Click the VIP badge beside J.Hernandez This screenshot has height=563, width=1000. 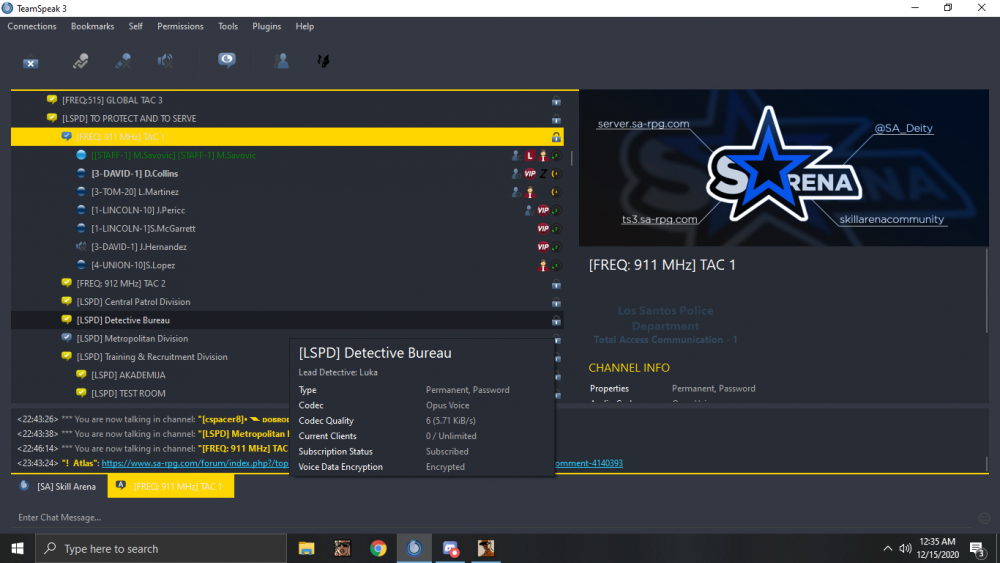(x=543, y=247)
